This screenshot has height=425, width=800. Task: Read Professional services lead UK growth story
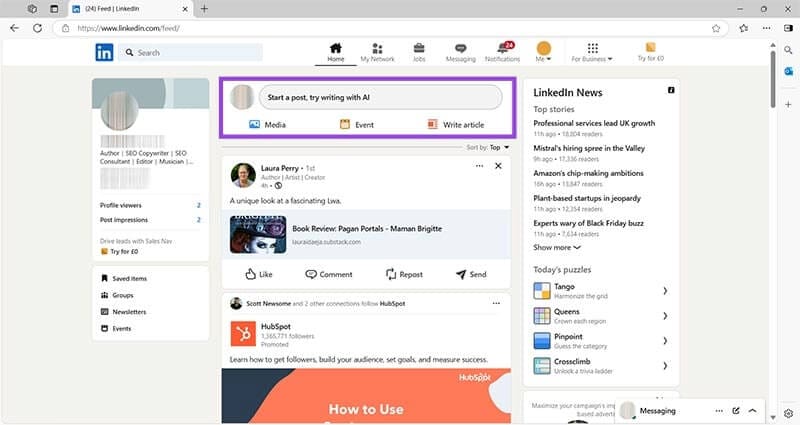click(594, 123)
